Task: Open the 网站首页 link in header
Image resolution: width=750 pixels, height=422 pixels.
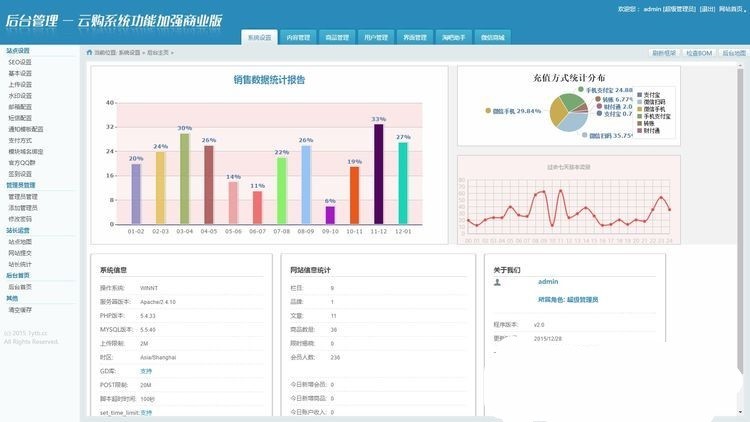Action: coord(731,9)
